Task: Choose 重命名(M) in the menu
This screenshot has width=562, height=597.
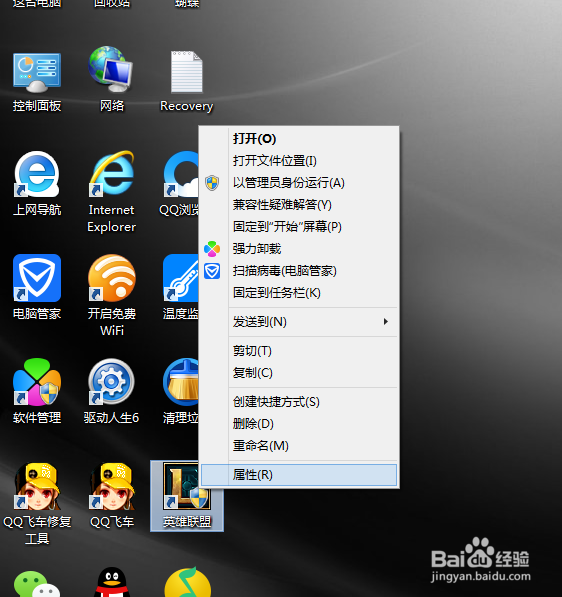Action: [x=299, y=446]
